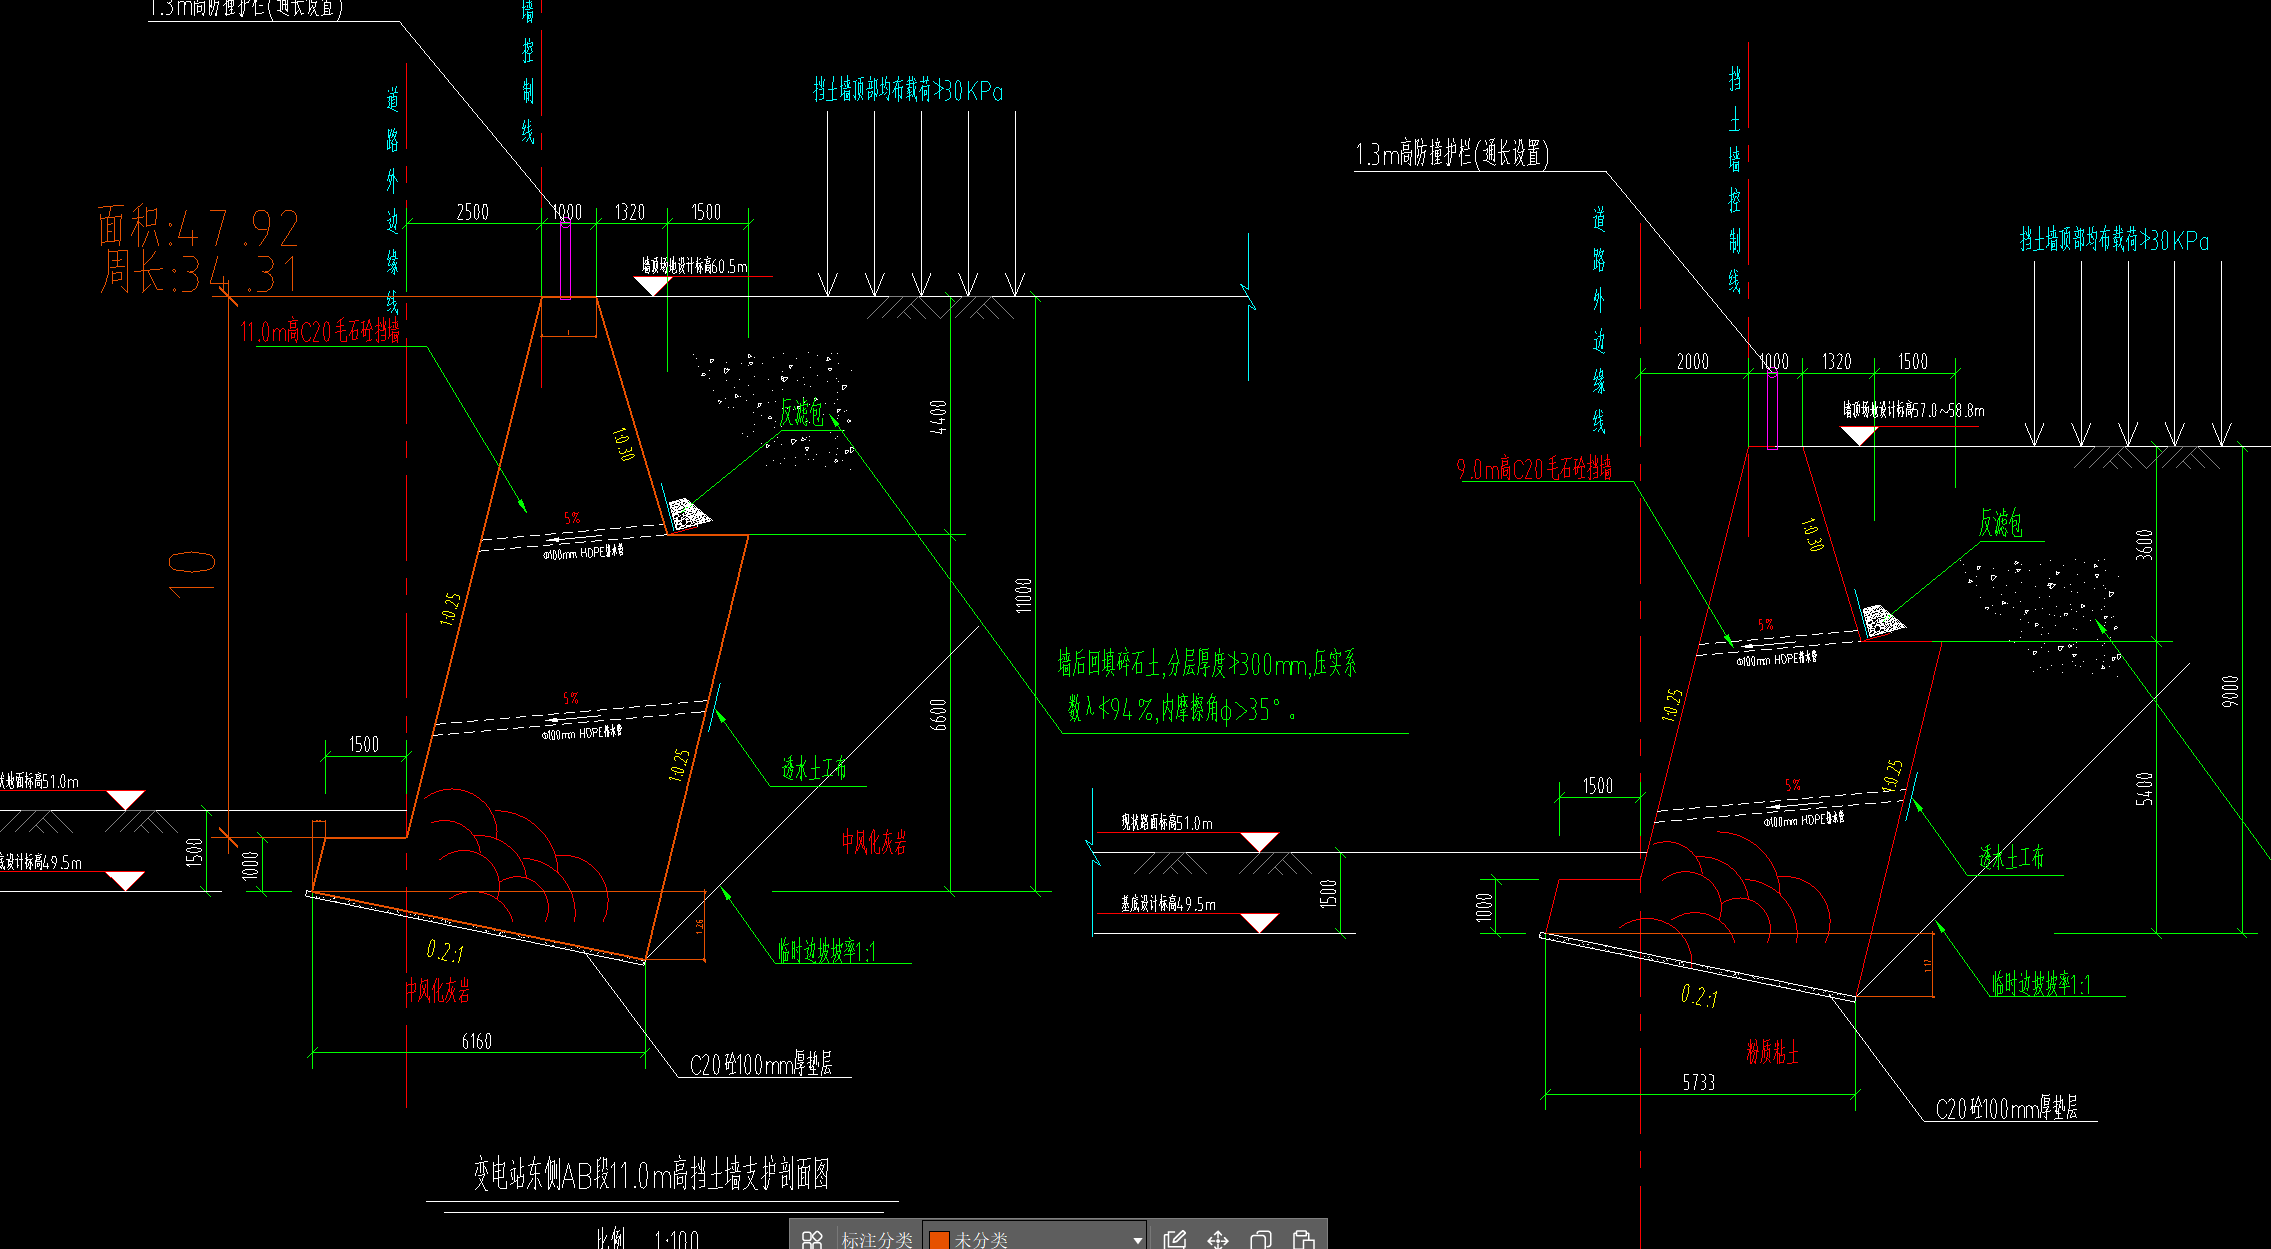Click the 标注分类 label in toolbar

(877, 1239)
